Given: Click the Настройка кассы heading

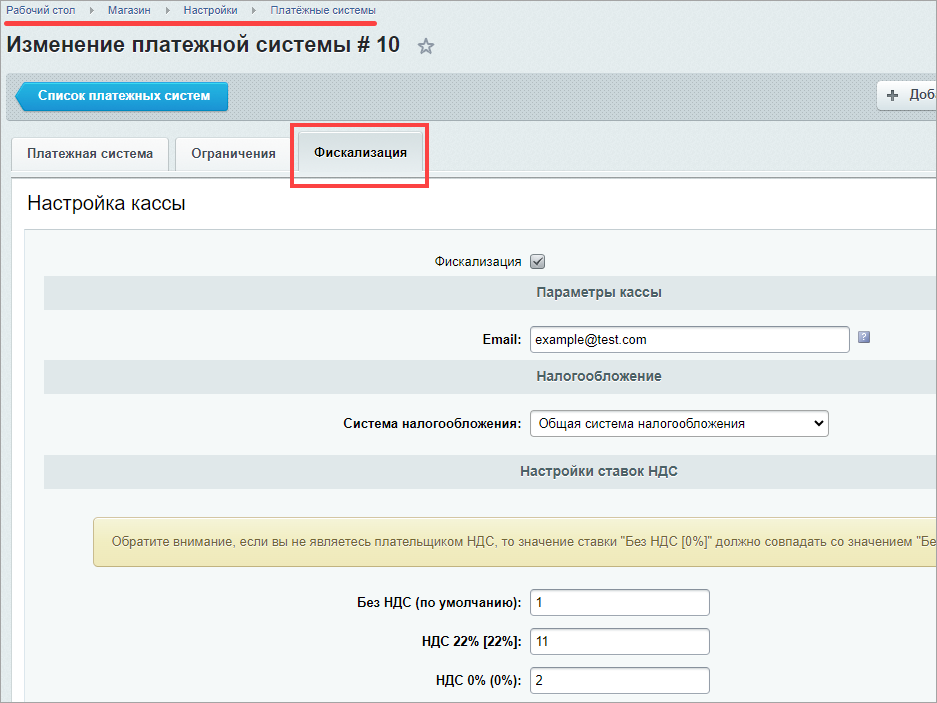Looking at the screenshot, I should [106, 204].
